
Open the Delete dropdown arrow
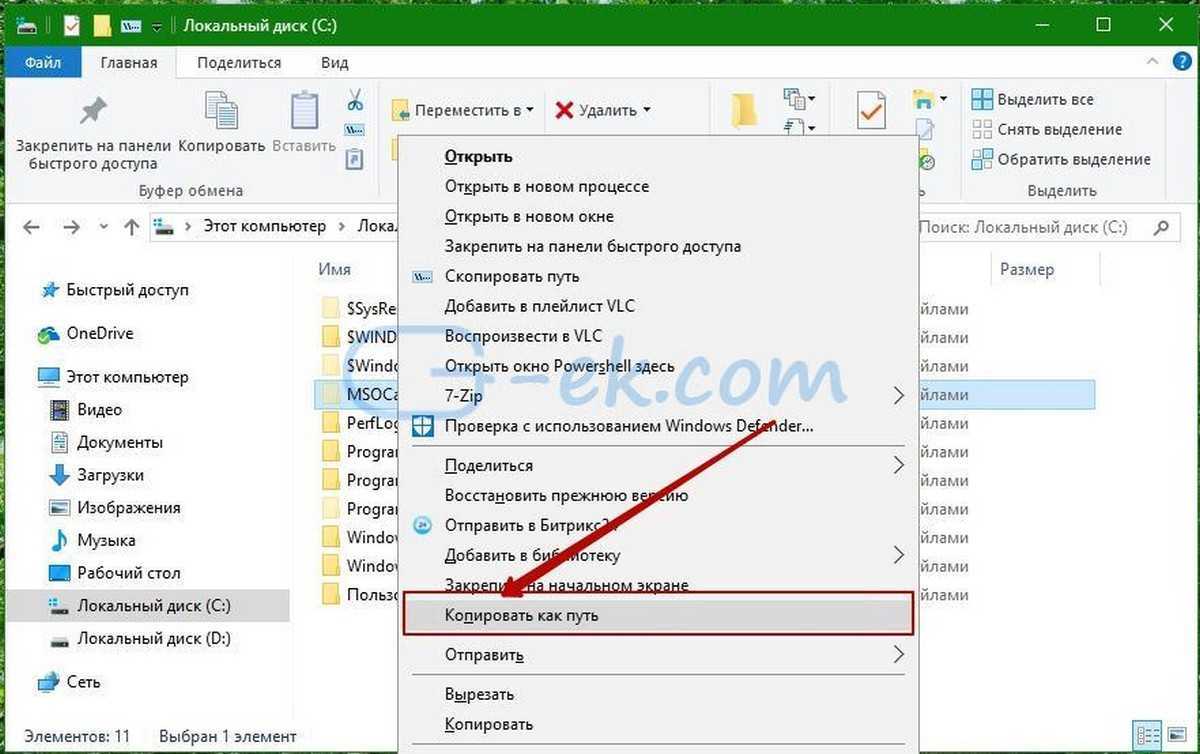pos(647,110)
